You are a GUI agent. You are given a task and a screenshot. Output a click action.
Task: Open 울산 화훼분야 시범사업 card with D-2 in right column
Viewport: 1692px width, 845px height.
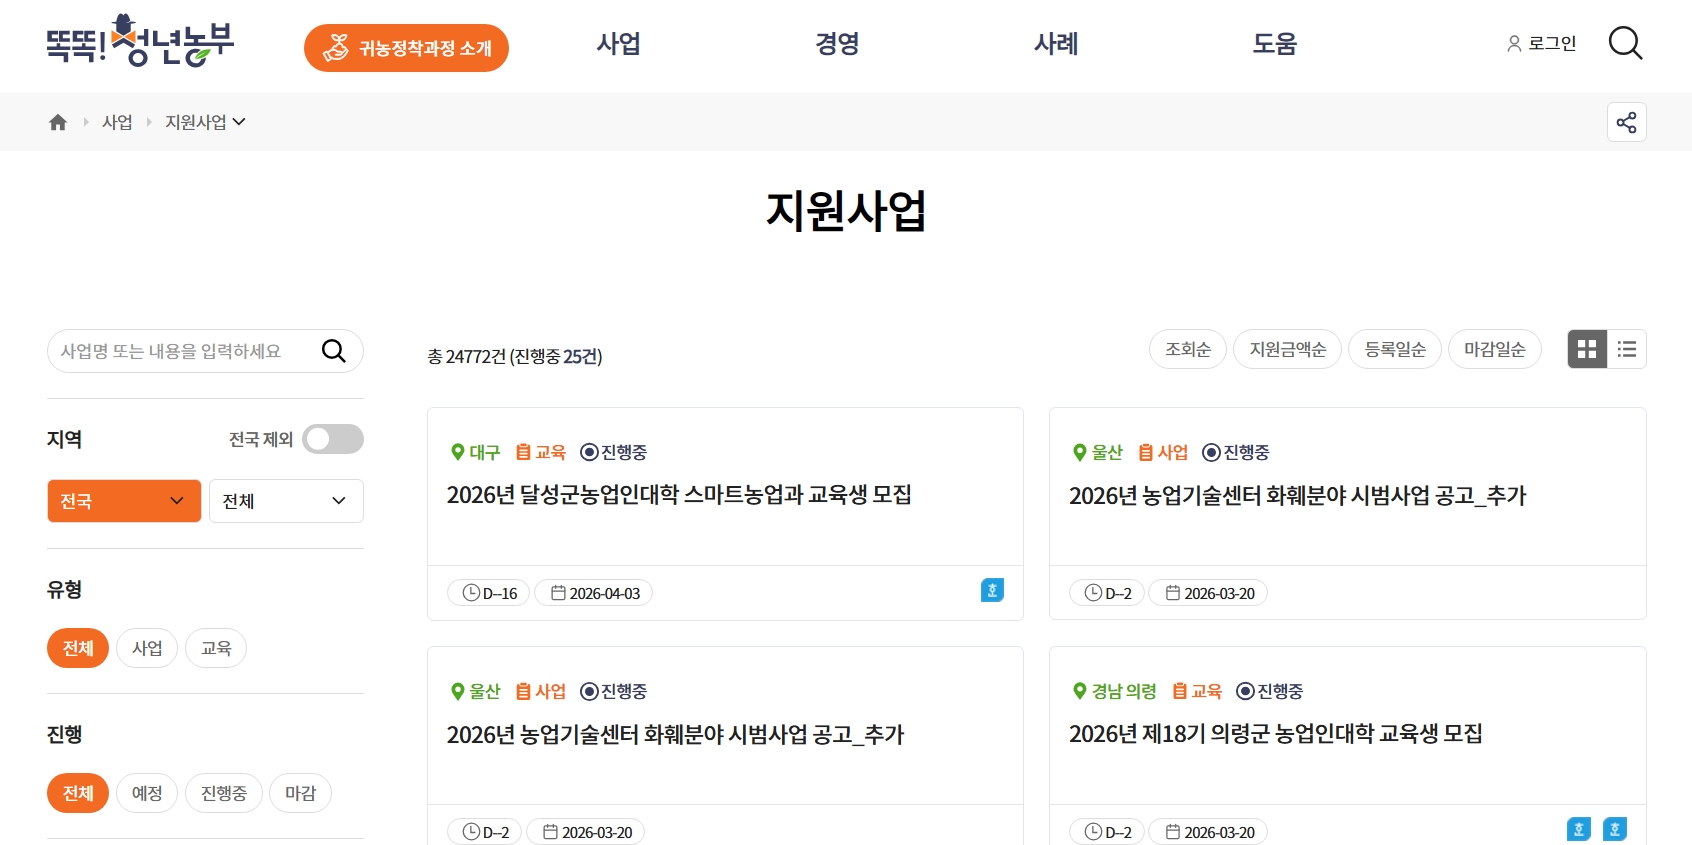click(1297, 496)
